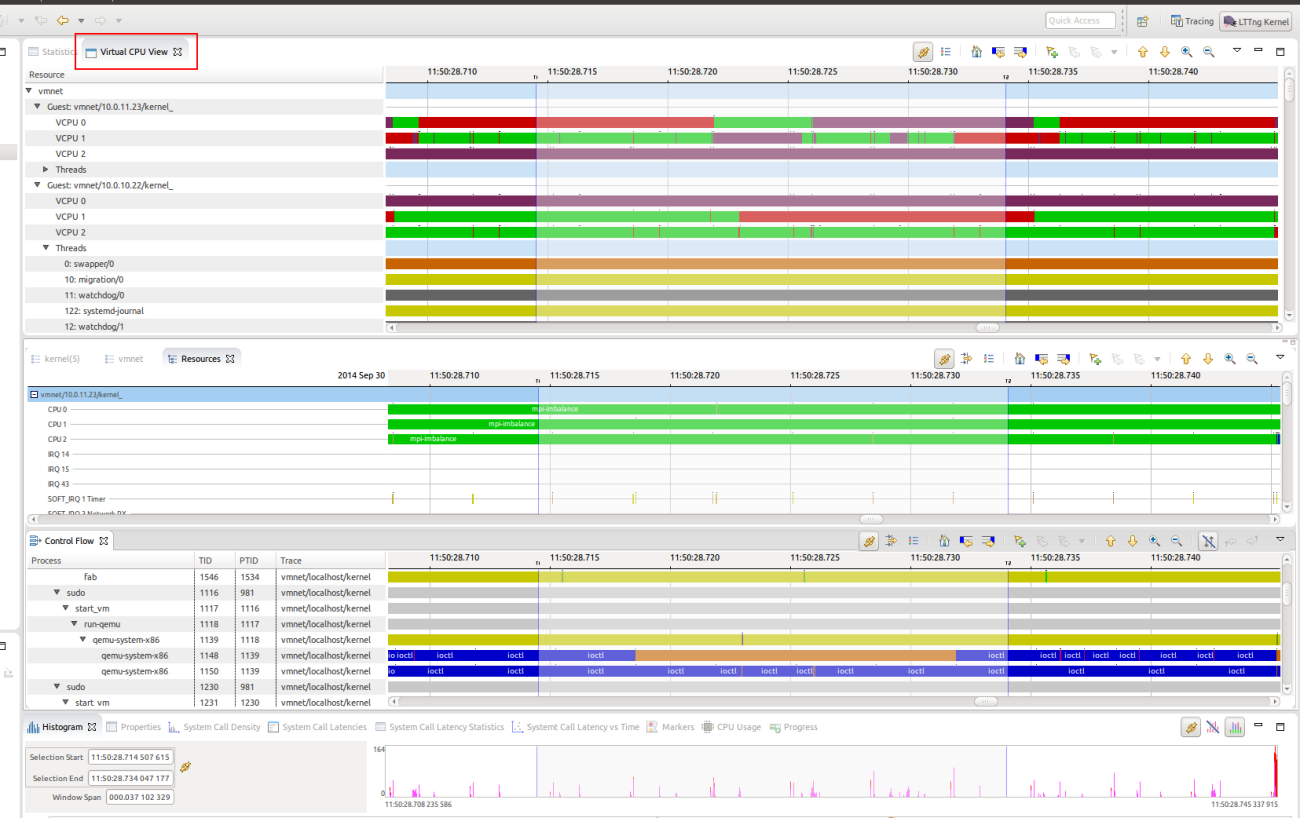Image resolution: width=1300 pixels, height=818 pixels.
Task: Click Reset Time Scale home icon in Virtual CPU View
Action: click(976, 52)
